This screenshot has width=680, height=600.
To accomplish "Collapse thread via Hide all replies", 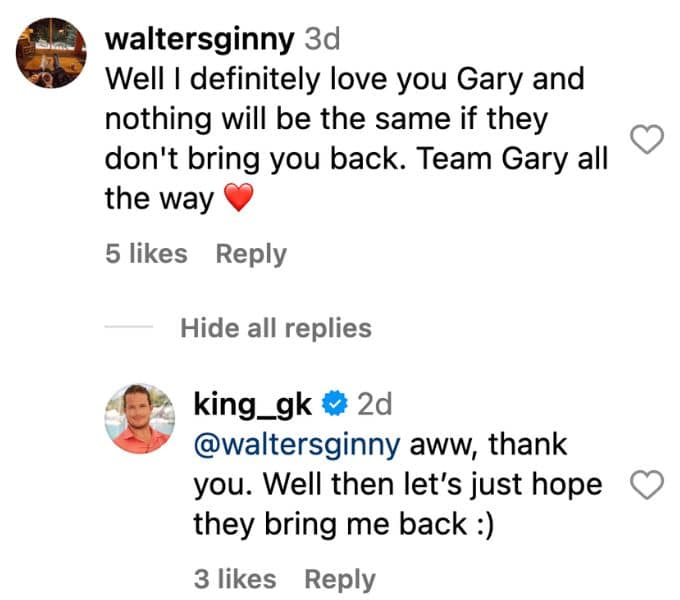I will [276, 328].
